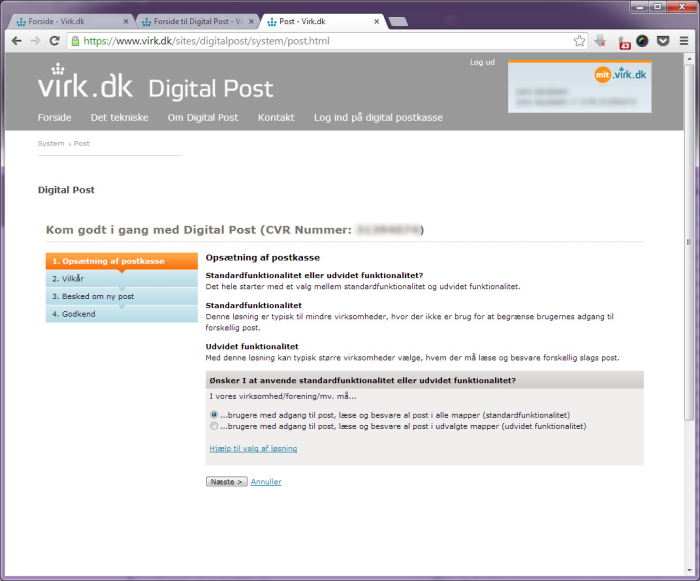Maximize the browser window
700x581 pixels.
pos(657,7)
